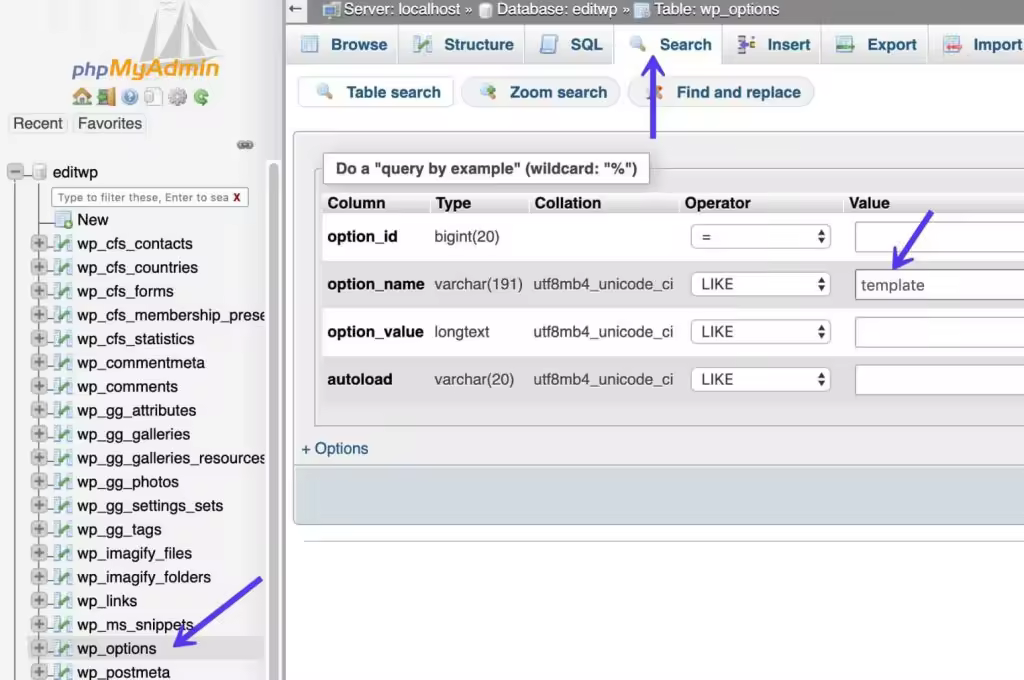Click wp_cfs_contacts table icon

[x=63, y=244]
